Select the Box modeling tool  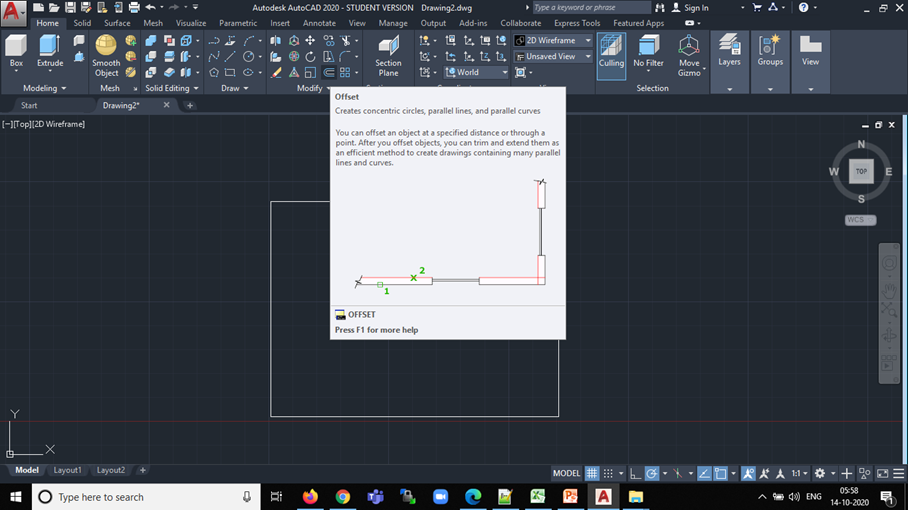[x=16, y=52]
